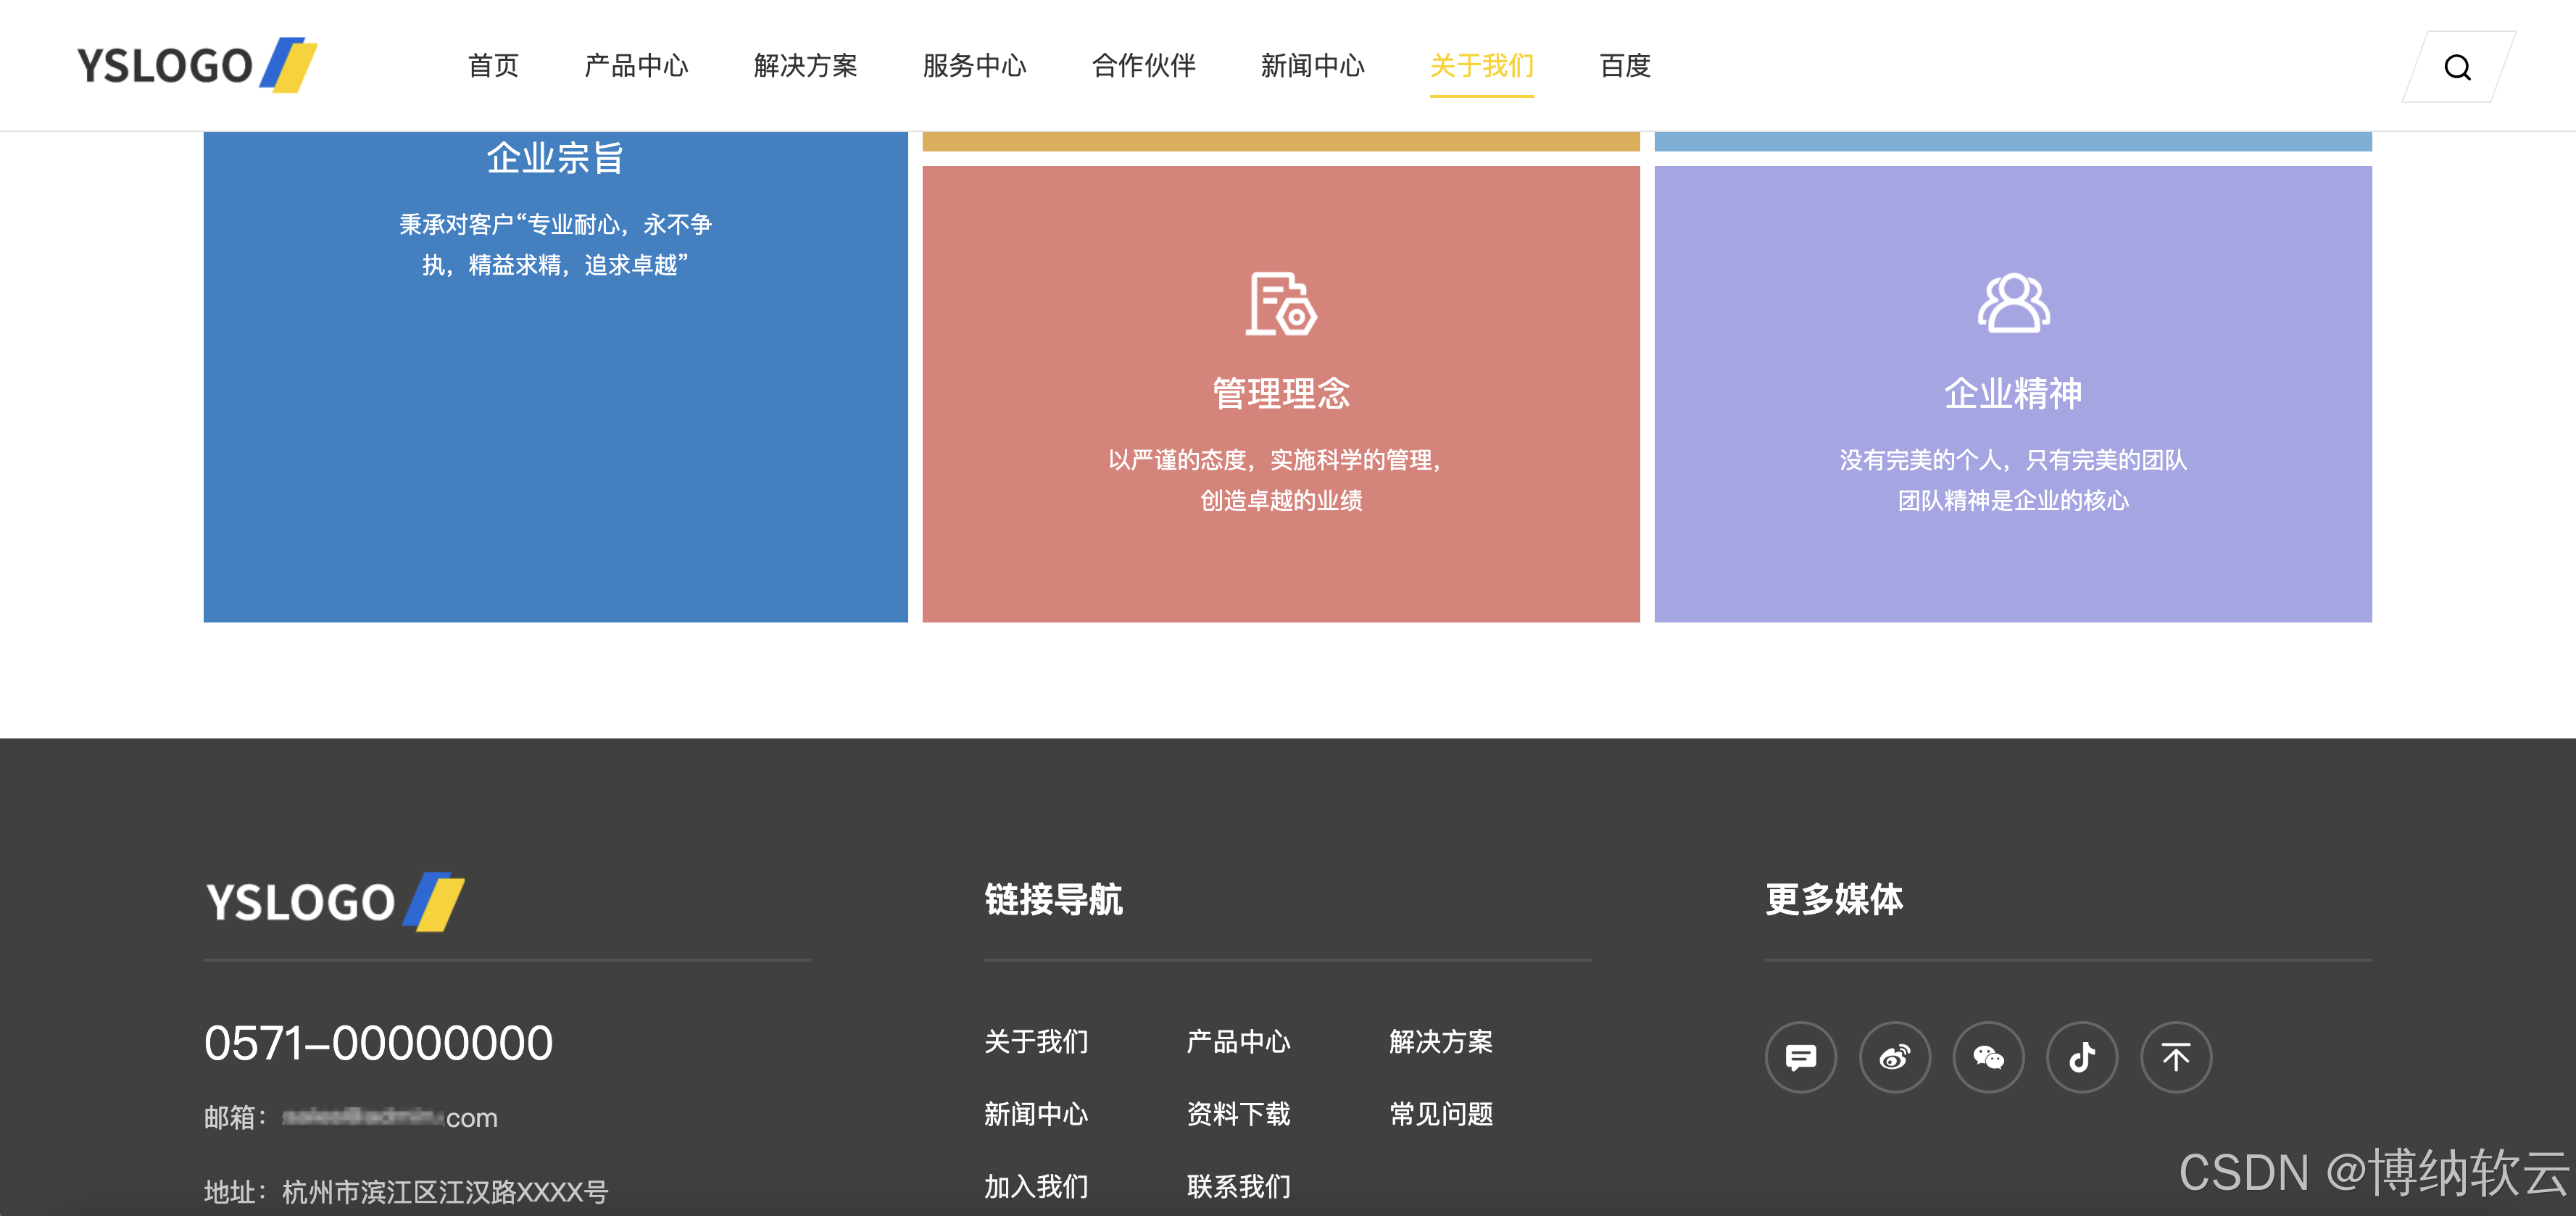Viewport: 2576px width, 1216px height.
Task: Click the back-to-top arrow icon
Action: pyautogui.click(x=2176, y=1057)
